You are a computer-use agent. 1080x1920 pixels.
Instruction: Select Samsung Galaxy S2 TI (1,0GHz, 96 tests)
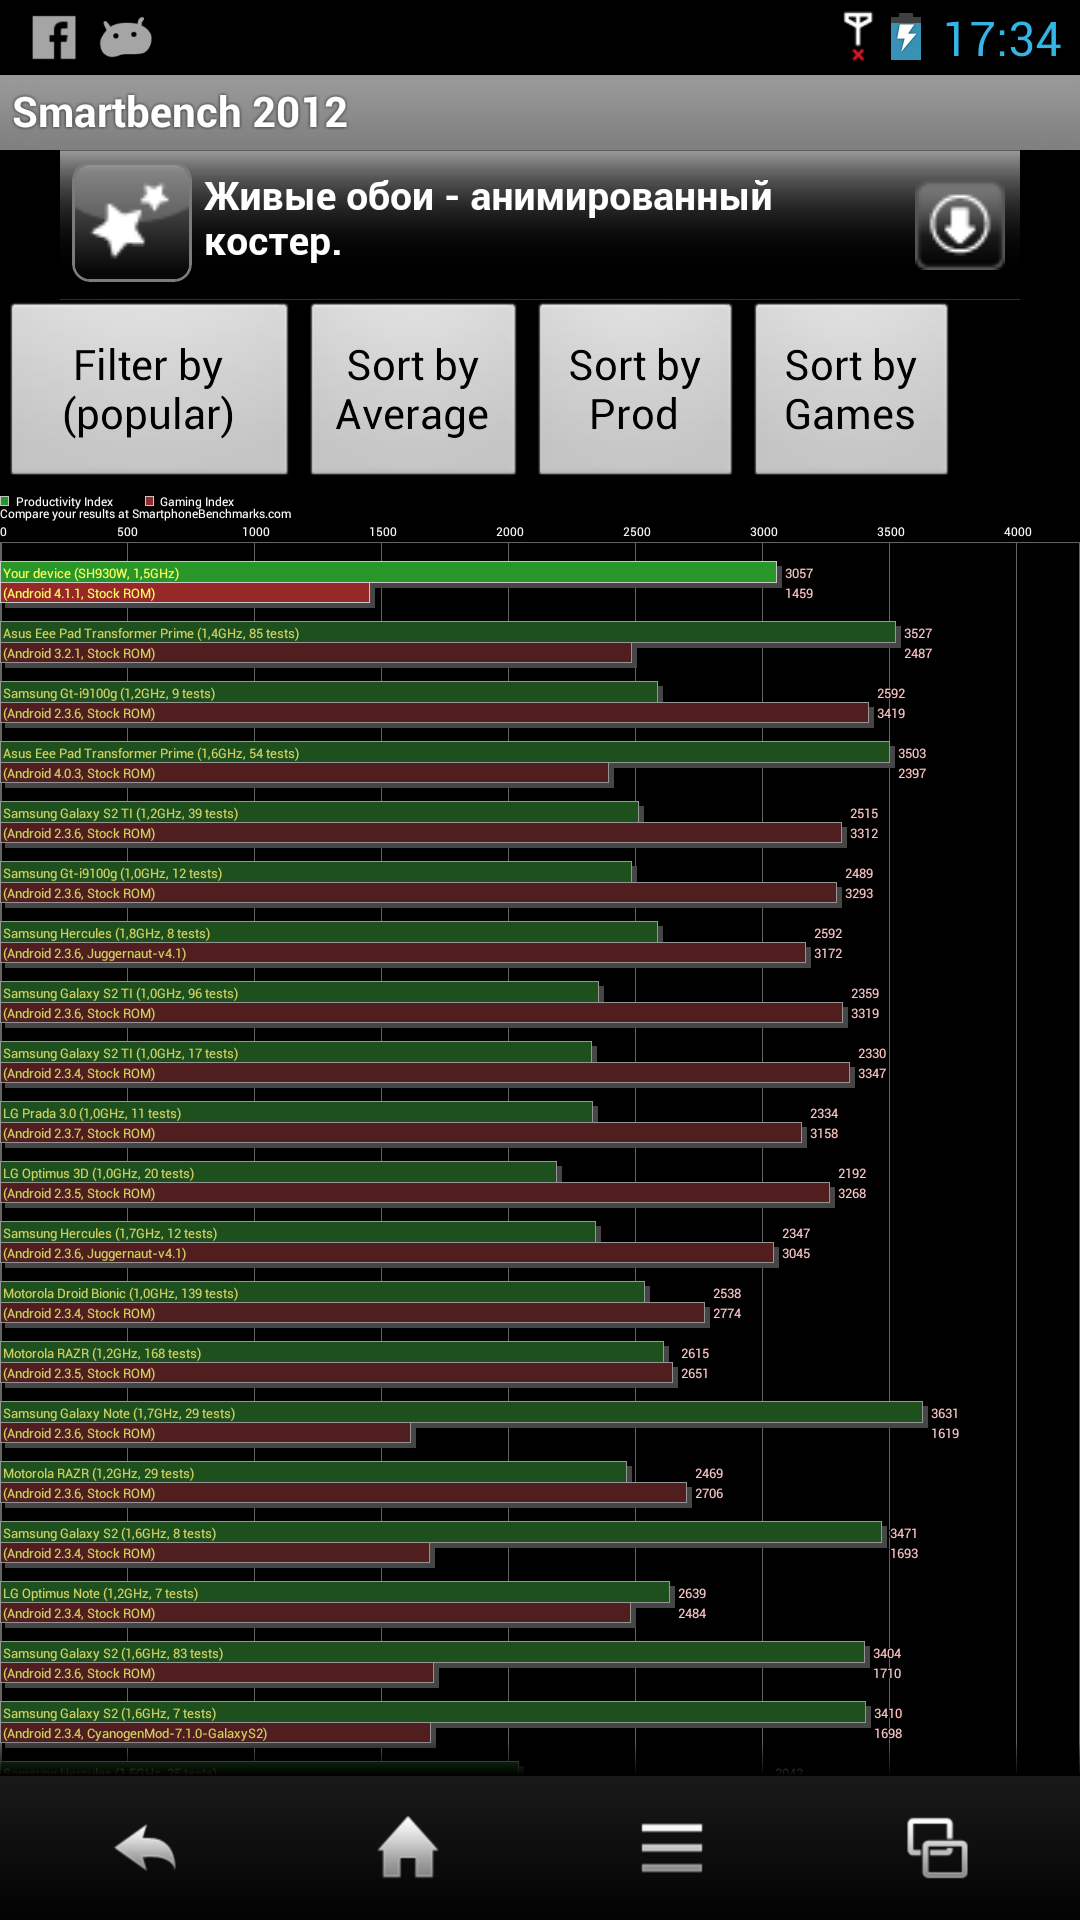tap(422, 1003)
